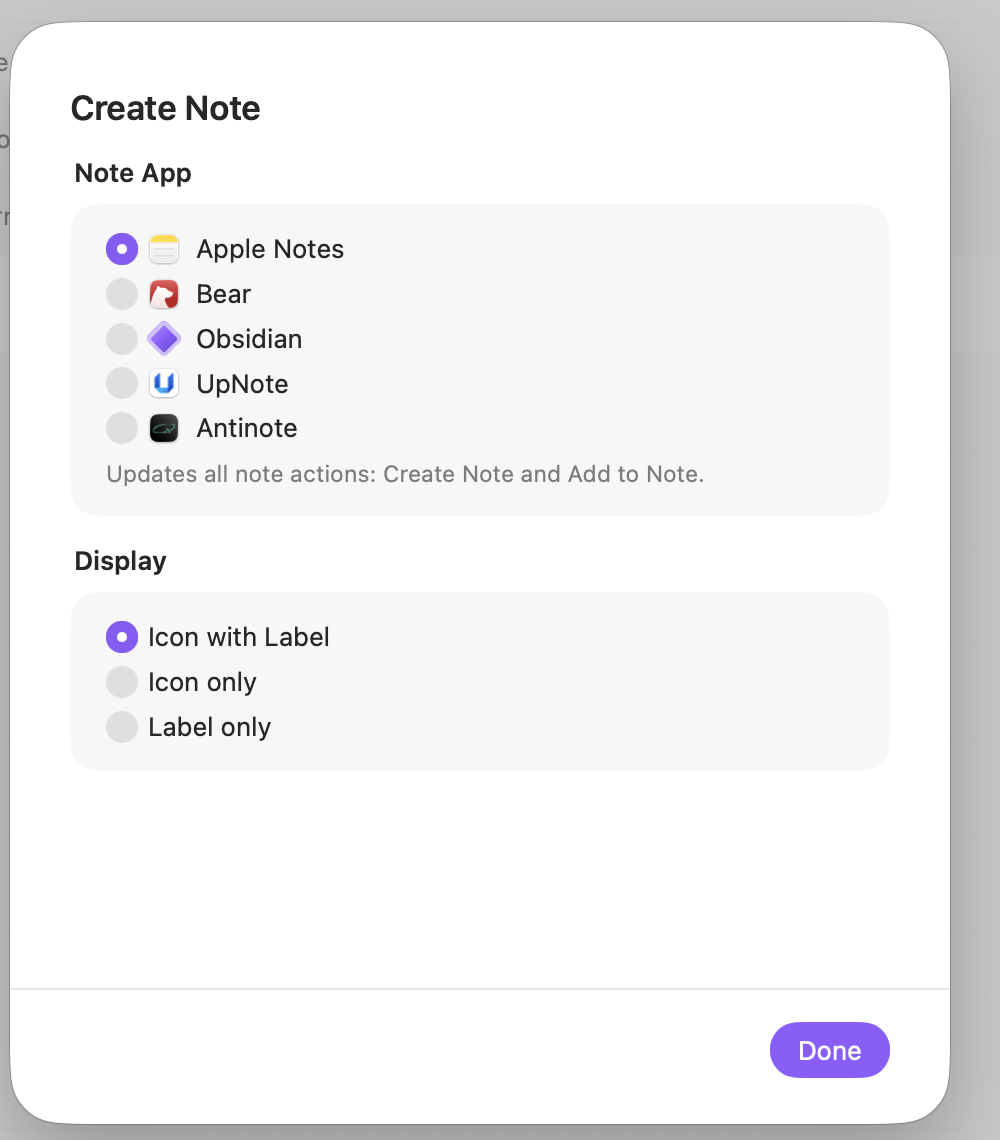Set display to Label only radio button
The height and width of the screenshot is (1140, 1000).
click(x=121, y=727)
